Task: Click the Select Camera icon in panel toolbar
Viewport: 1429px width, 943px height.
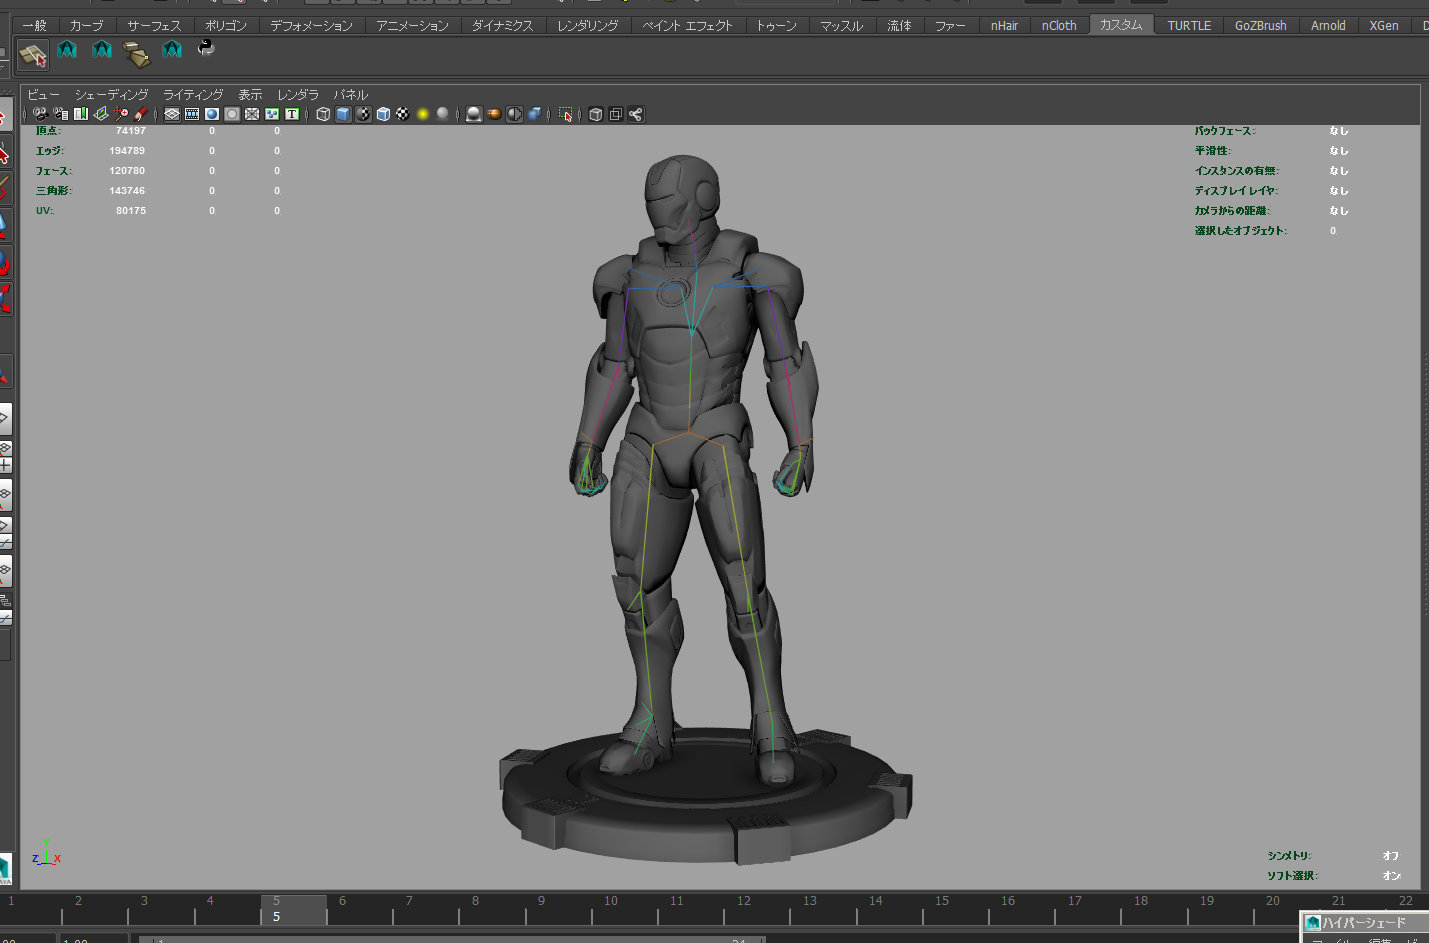Action: pos(39,114)
